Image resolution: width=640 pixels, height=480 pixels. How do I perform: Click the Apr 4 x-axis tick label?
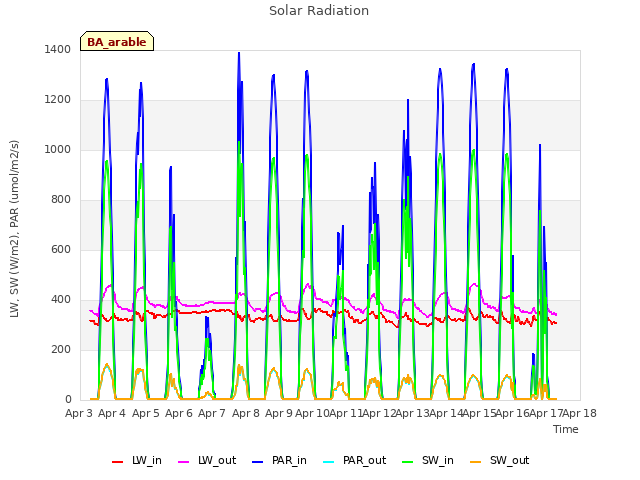pyautogui.click(x=112, y=413)
